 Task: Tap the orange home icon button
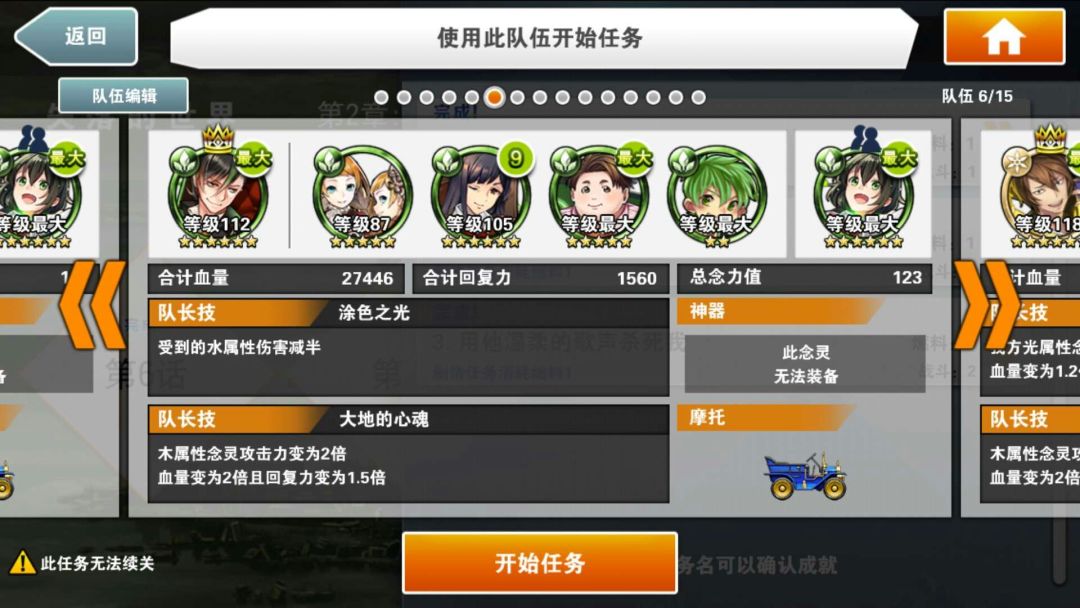point(1004,36)
